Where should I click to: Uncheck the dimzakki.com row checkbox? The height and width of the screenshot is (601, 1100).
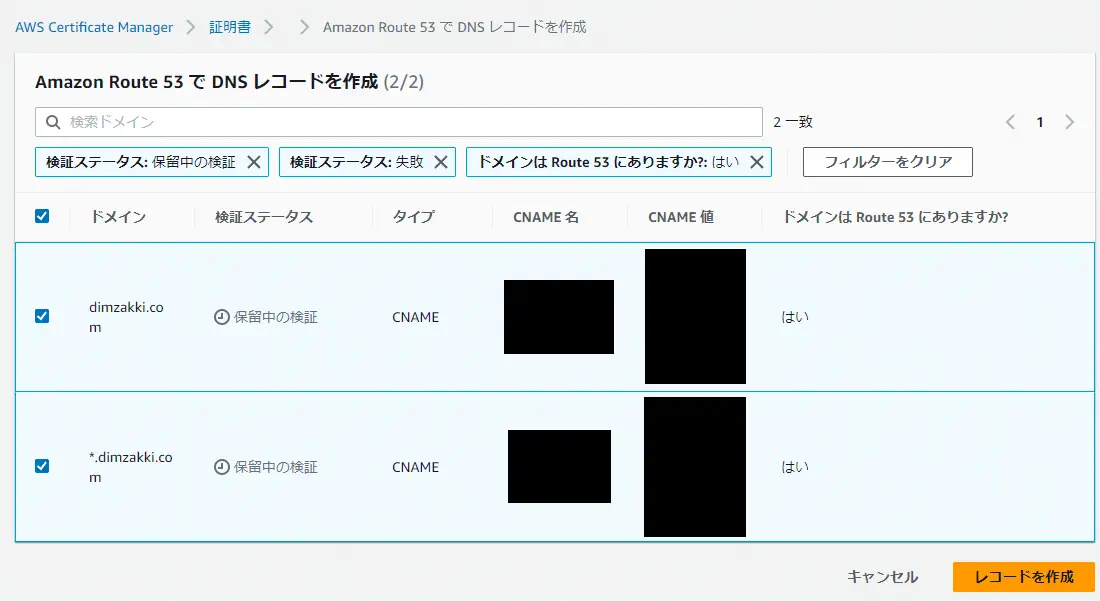[41, 317]
